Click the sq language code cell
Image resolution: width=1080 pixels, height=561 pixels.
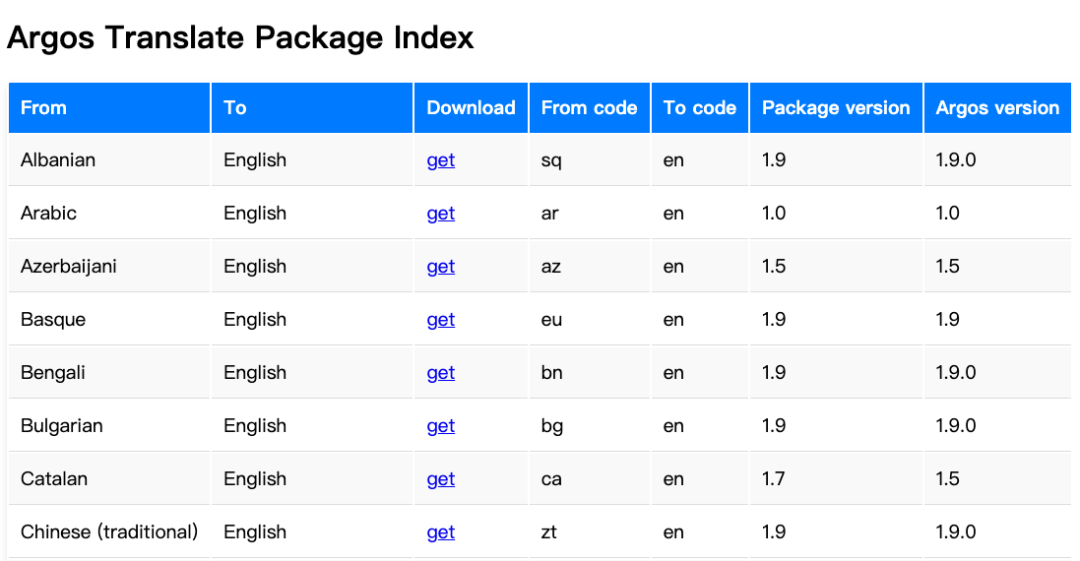pos(551,160)
